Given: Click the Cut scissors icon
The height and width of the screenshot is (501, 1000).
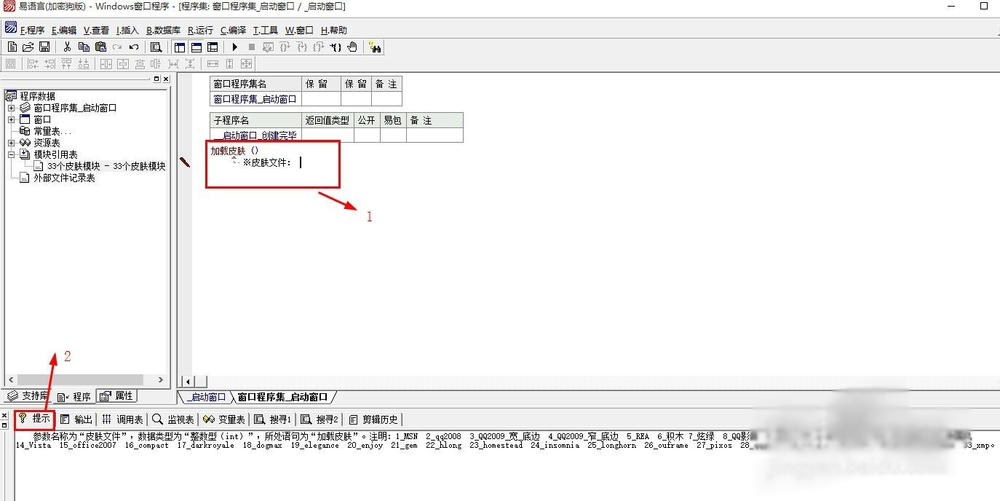Looking at the screenshot, I should tap(67, 47).
